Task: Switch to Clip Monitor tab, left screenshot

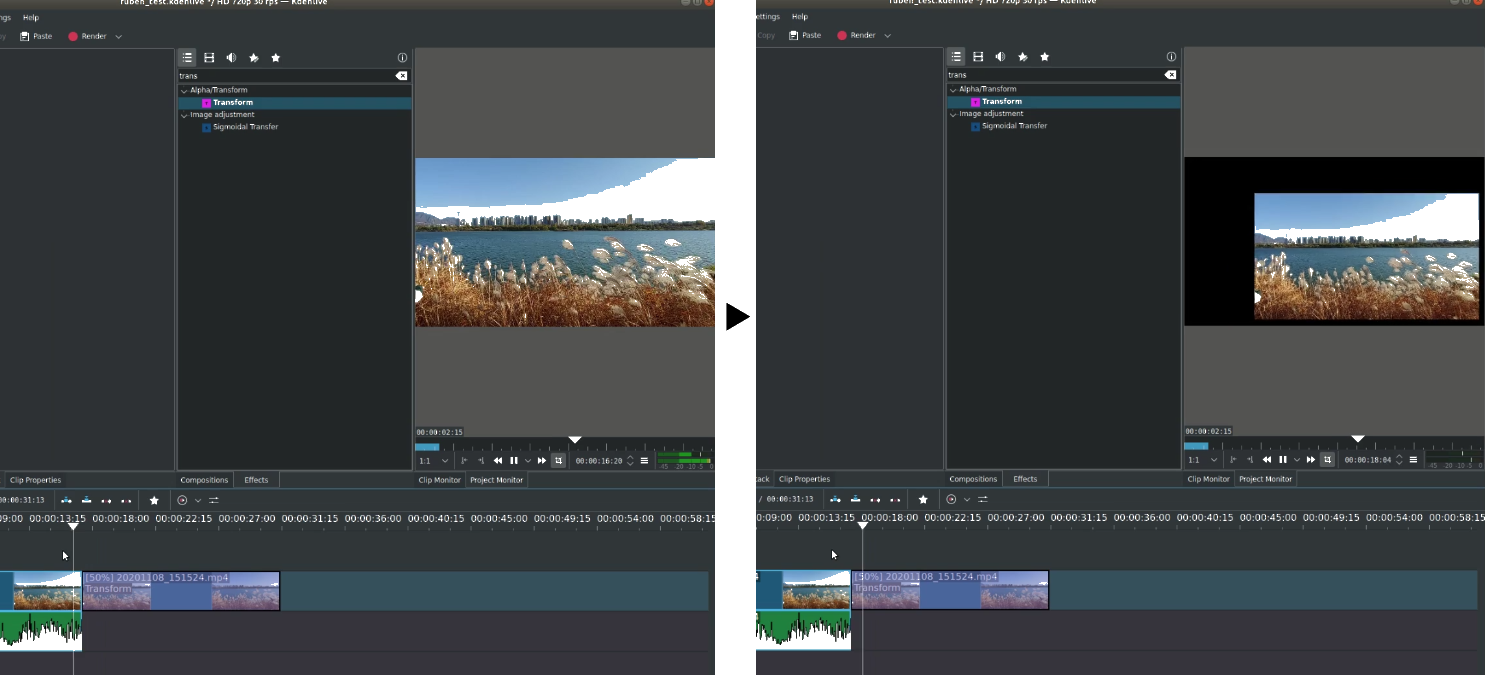Action: (x=439, y=480)
